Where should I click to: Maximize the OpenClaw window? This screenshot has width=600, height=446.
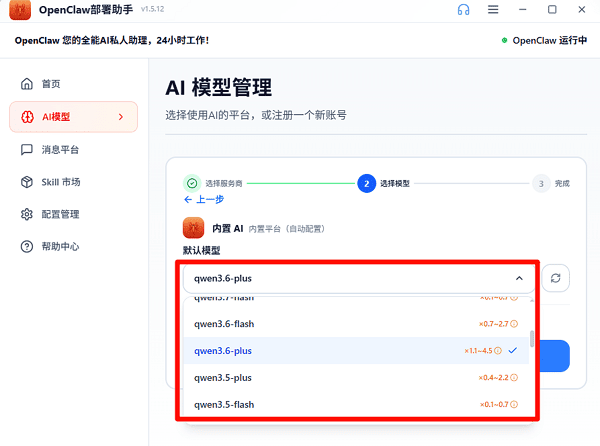click(552, 10)
